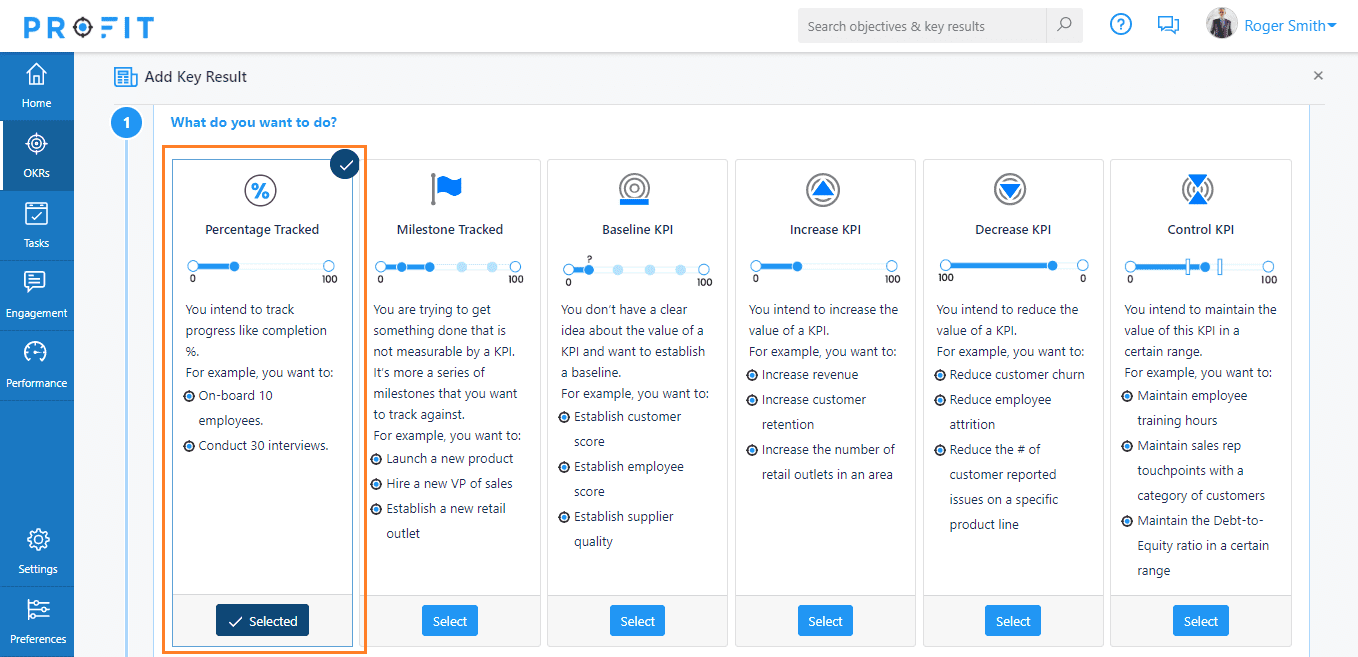This screenshot has width=1358, height=657.
Task: Click the search magnifier button
Action: [x=1064, y=26]
